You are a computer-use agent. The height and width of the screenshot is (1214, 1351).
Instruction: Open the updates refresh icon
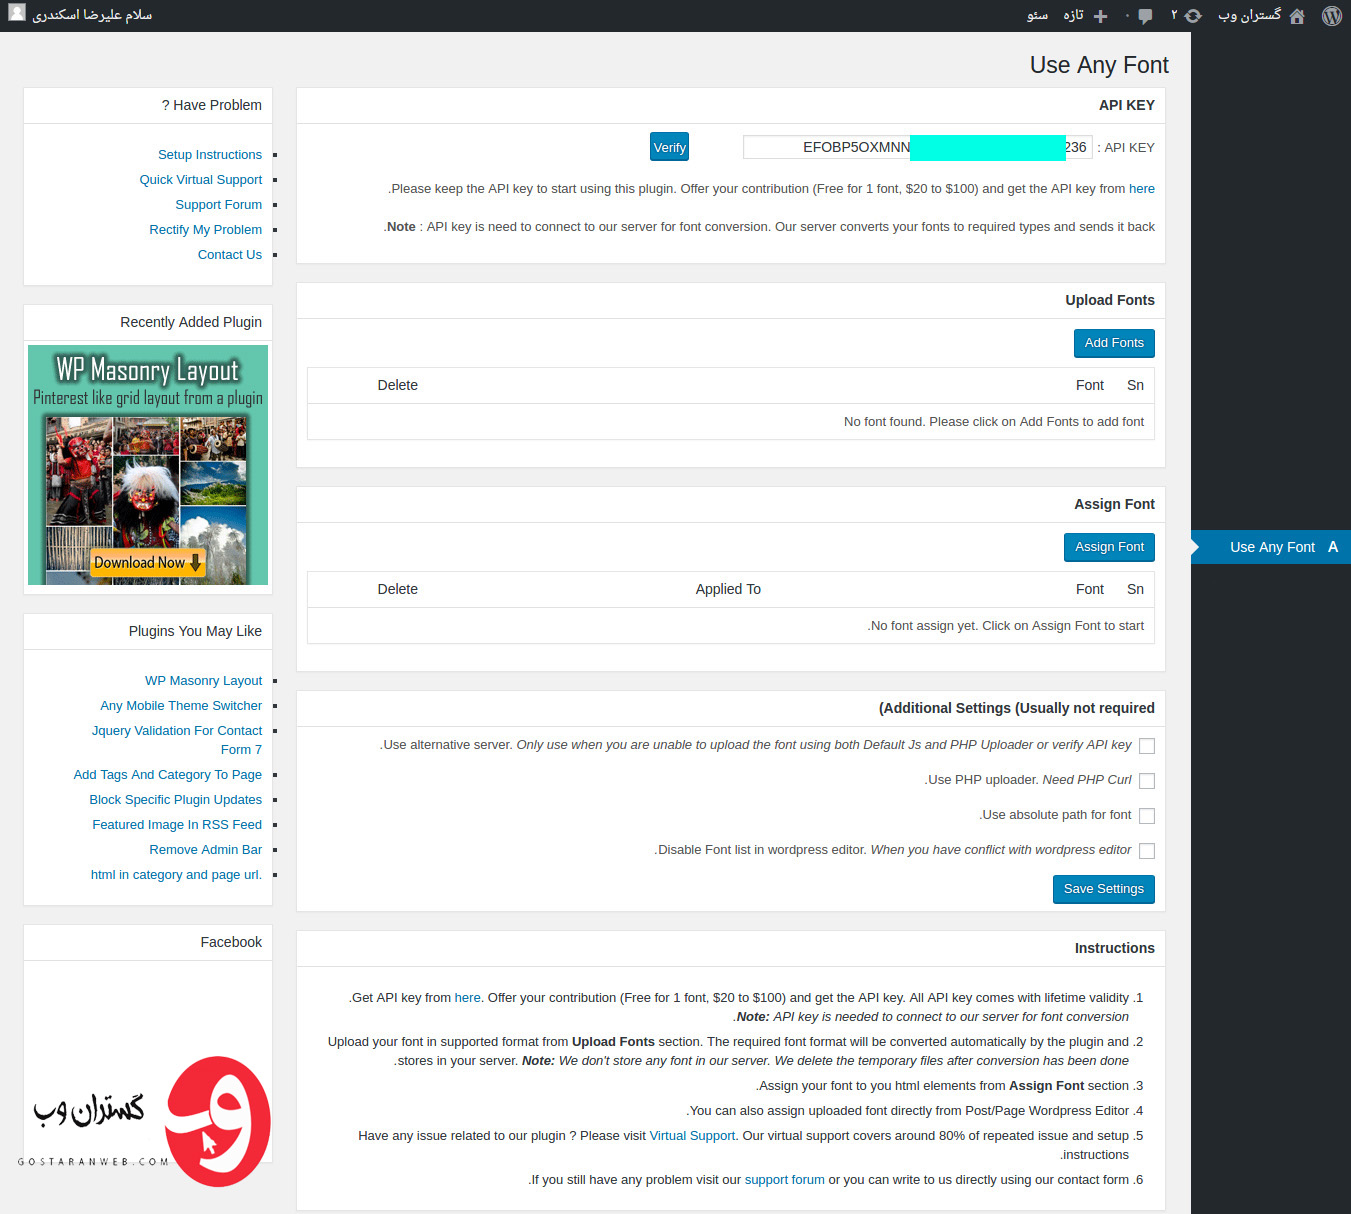(1193, 16)
